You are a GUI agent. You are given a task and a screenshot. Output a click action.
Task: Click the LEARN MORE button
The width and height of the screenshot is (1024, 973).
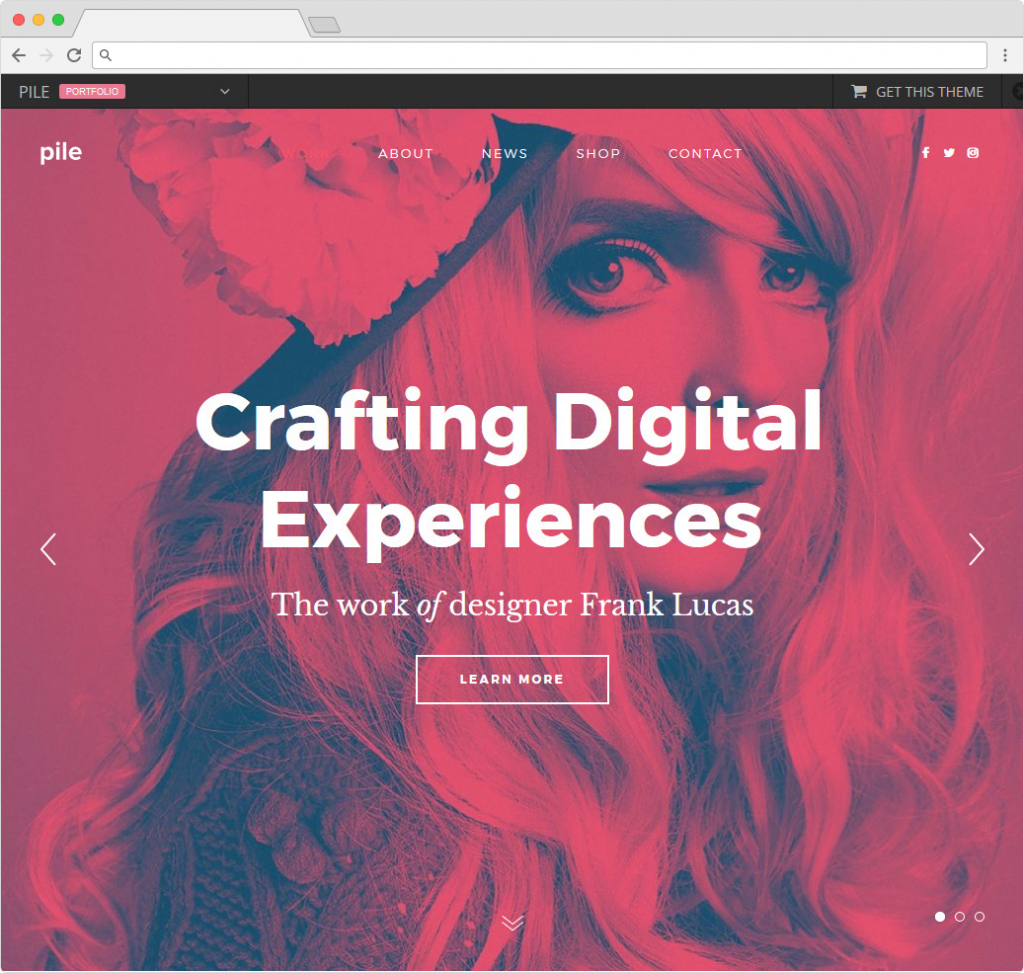coord(512,680)
